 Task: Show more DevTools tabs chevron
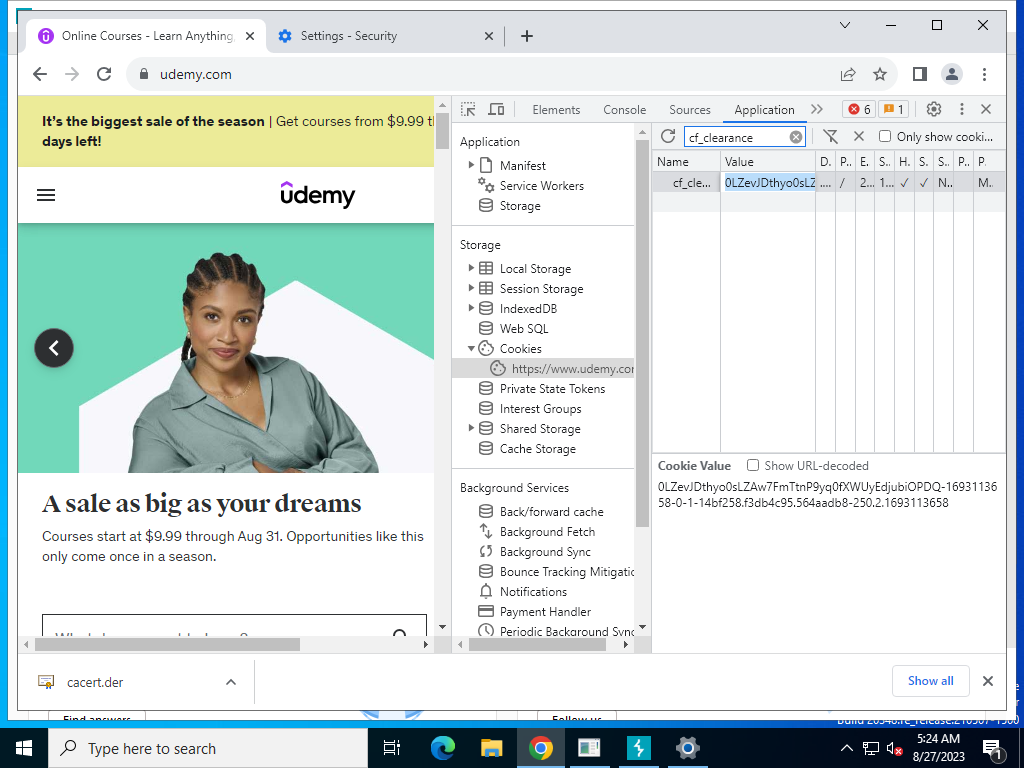pyautogui.click(x=817, y=109)
